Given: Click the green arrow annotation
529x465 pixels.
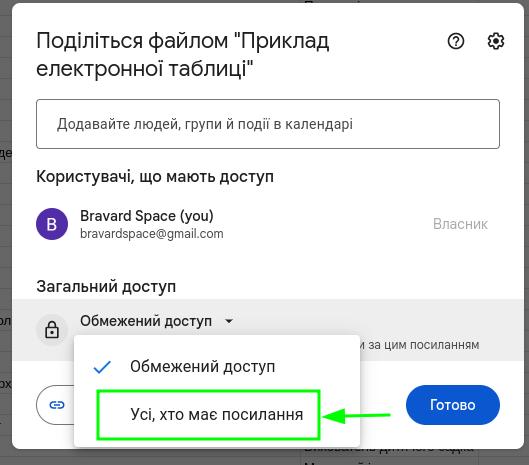Looking at the screenshot, I should 357,415.
